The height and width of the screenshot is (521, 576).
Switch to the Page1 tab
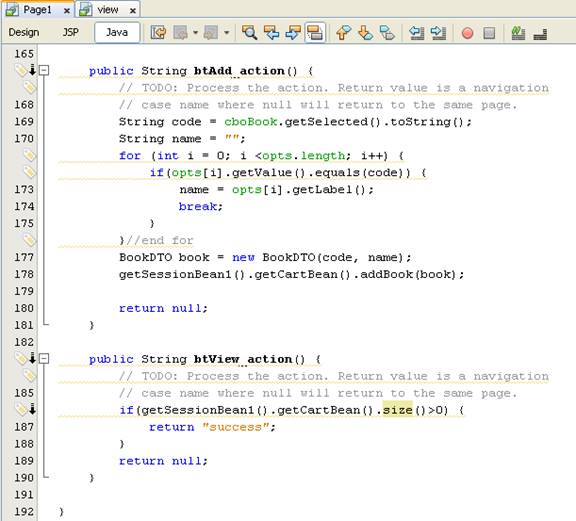click(x=37, y=10)
